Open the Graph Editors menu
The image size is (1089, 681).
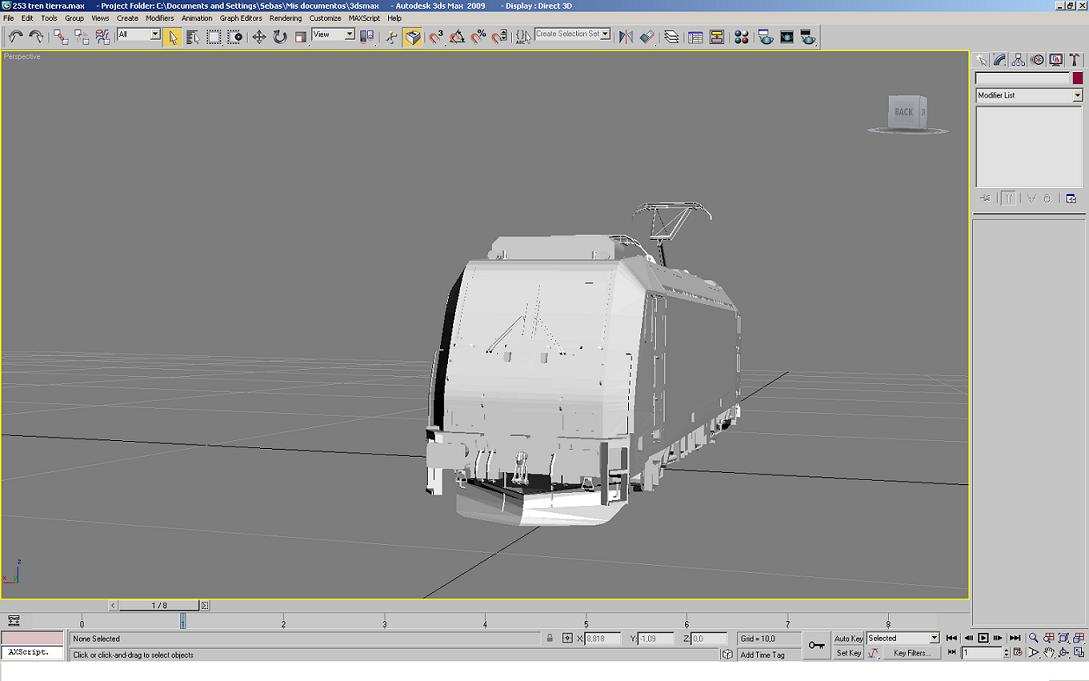(241, 18)
